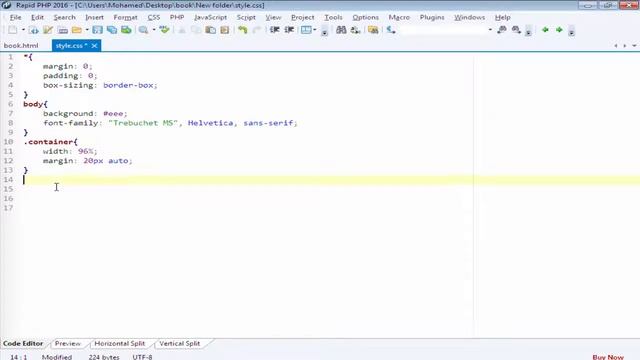Viewport: 640px width, 360px height.
Task: Click the 'Modified' status bar entry
Action: (x=57, y=357)
